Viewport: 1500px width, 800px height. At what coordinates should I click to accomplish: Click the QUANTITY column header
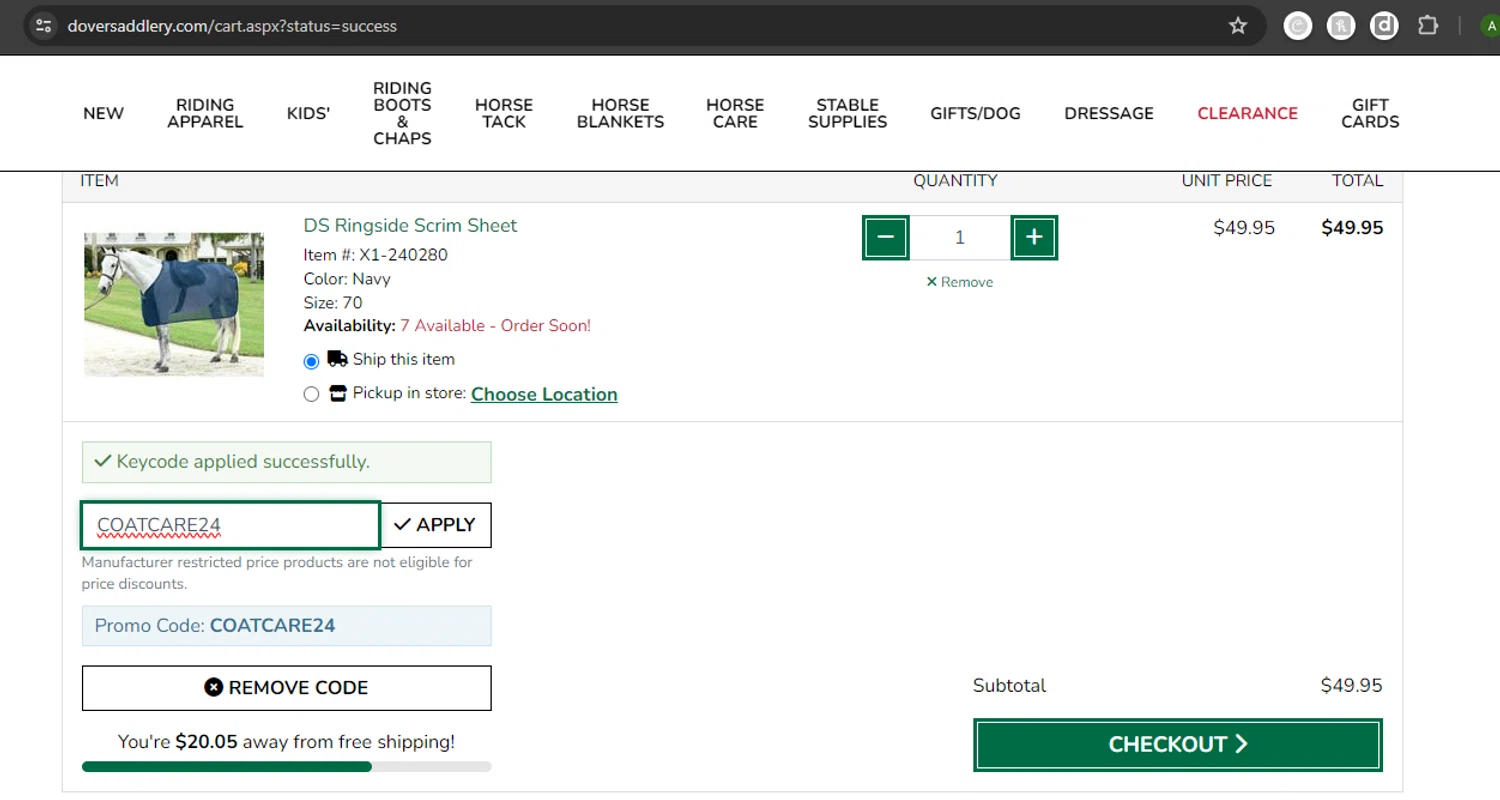coord(955,181)
